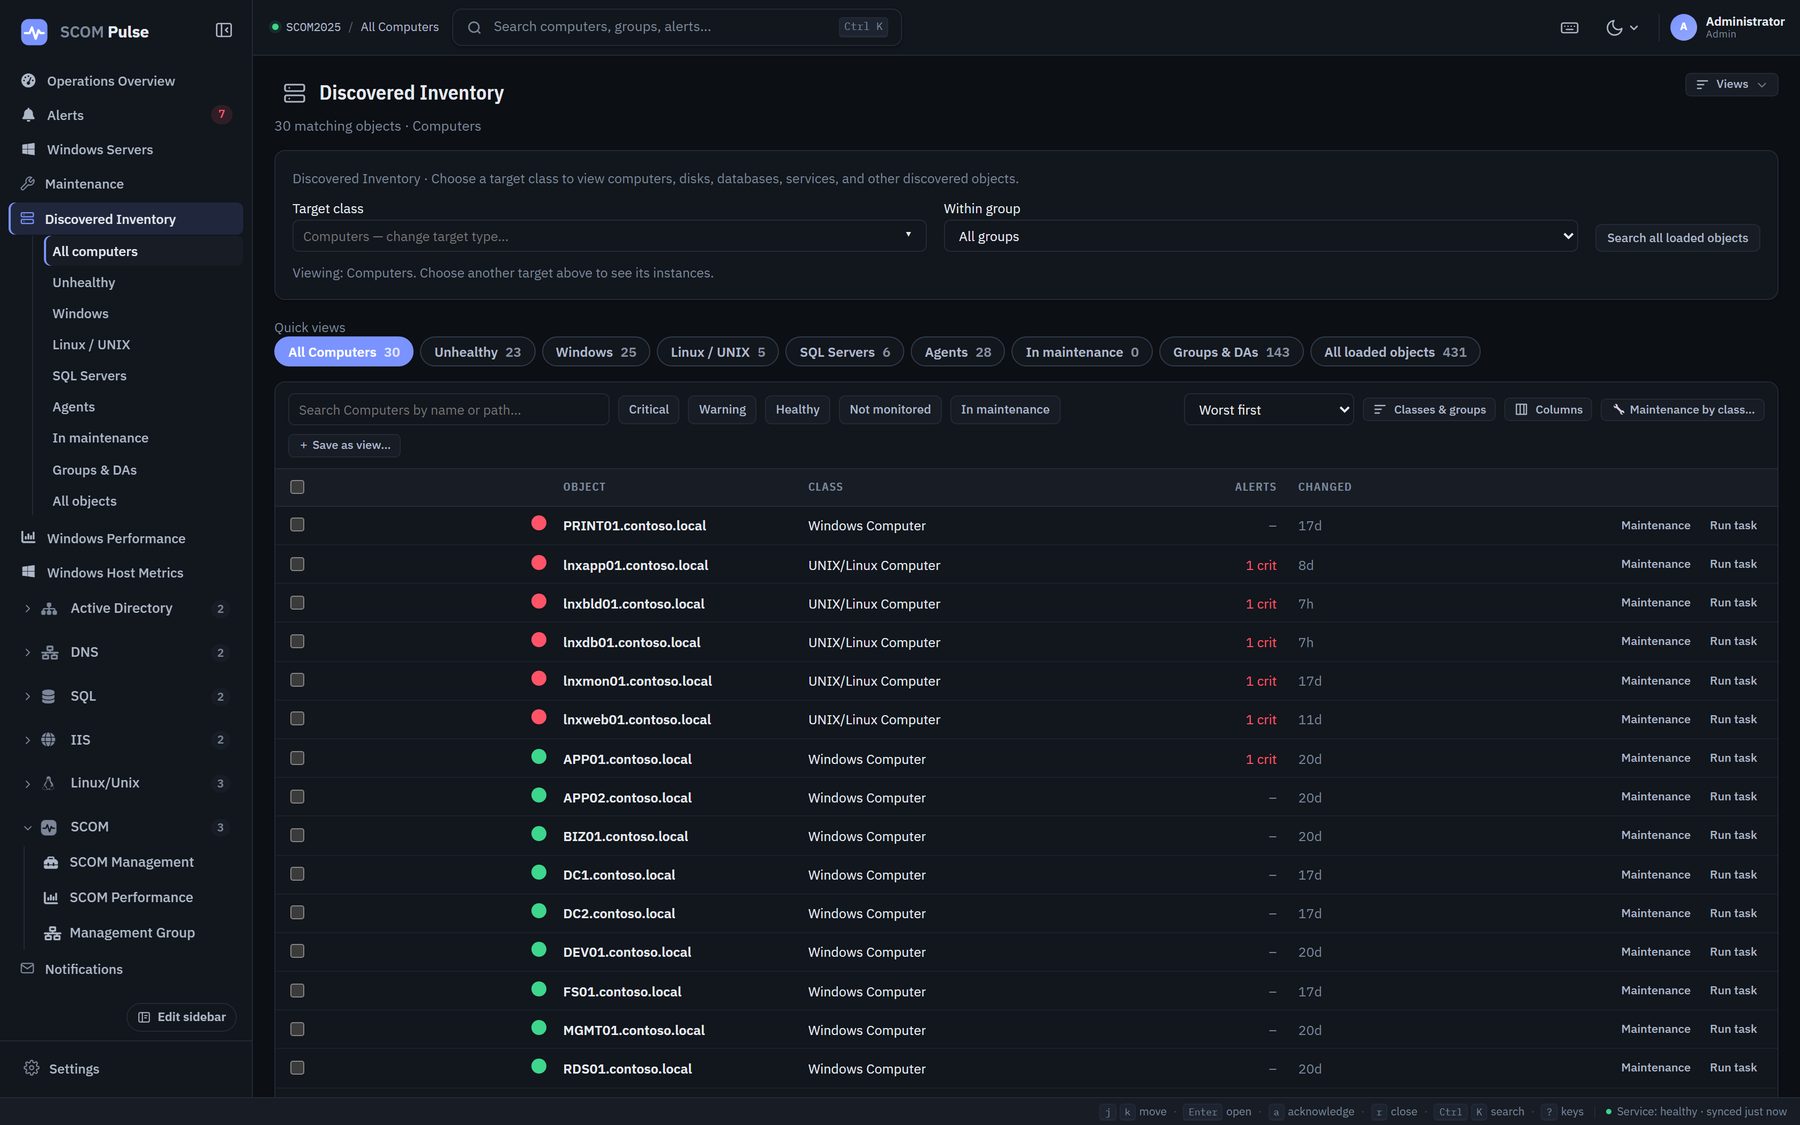Tick checkbox for DC2.contoso.local

[x=297, y=913]
